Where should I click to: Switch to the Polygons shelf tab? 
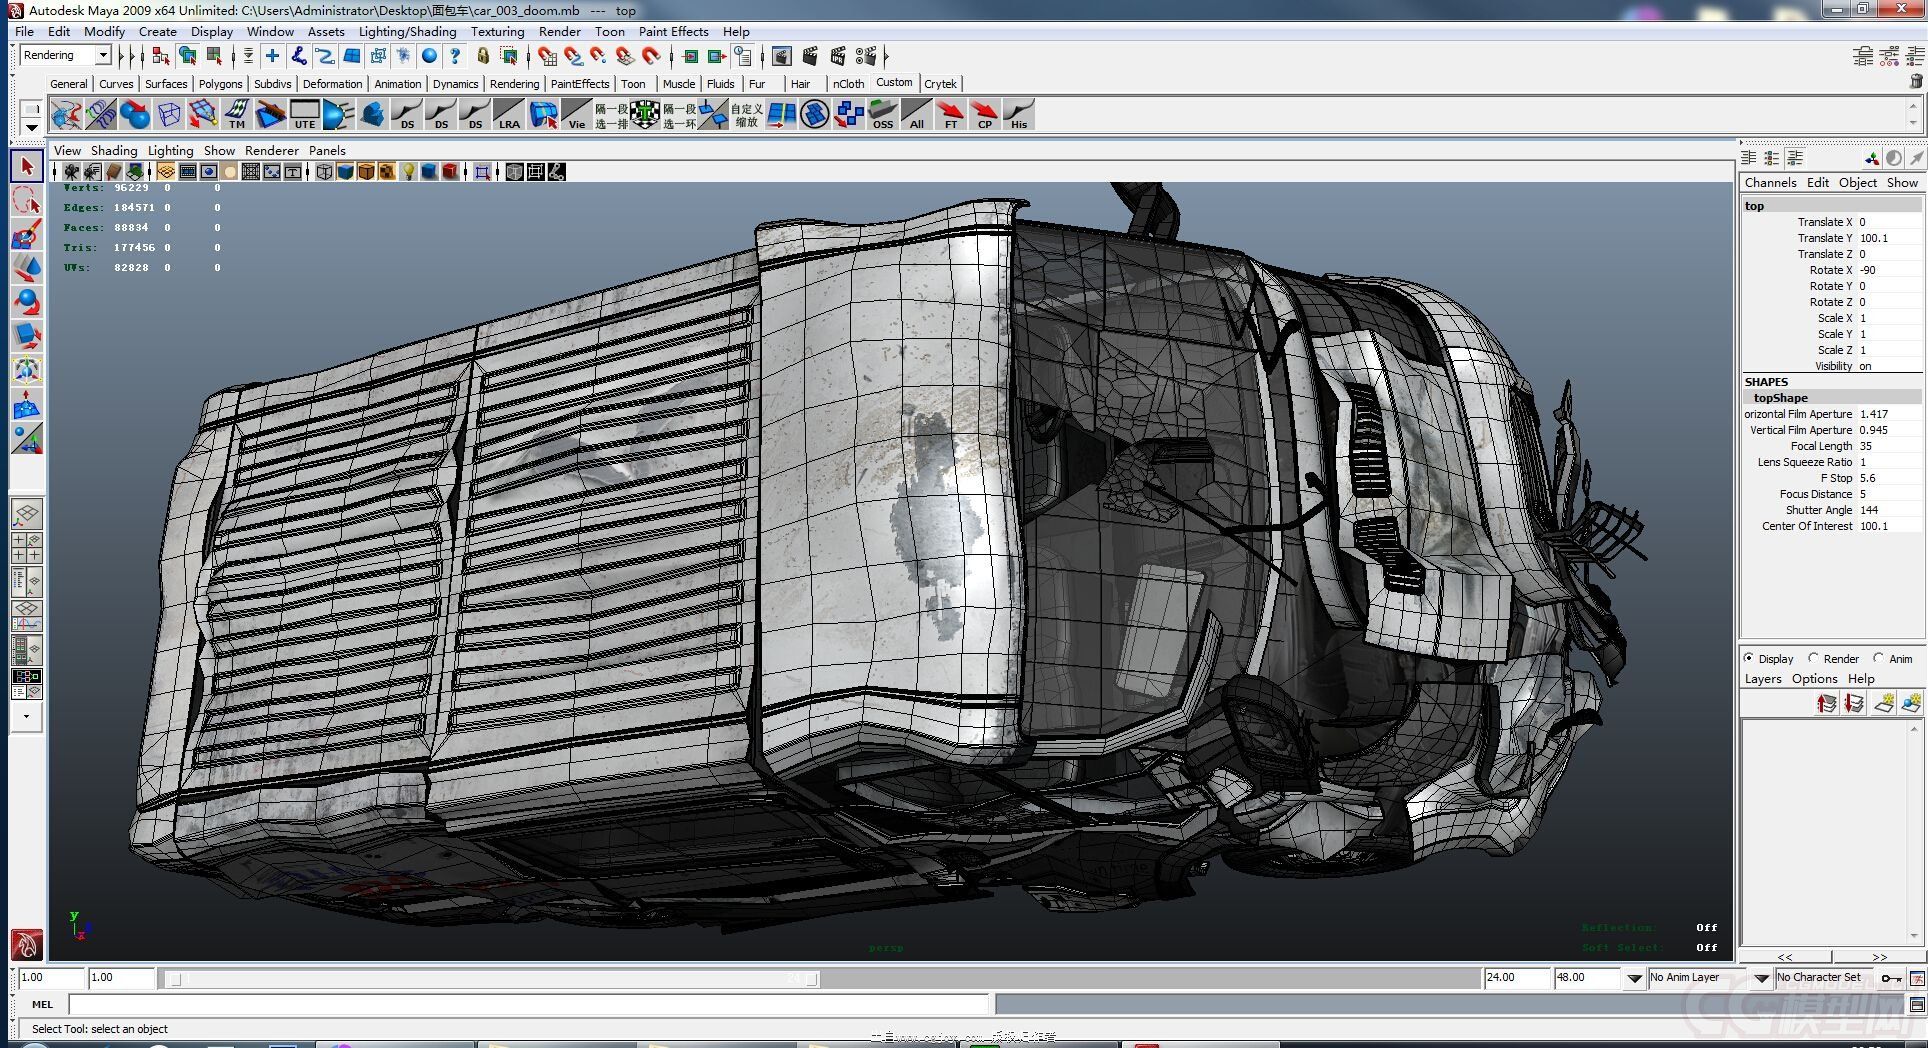point(220,84)
